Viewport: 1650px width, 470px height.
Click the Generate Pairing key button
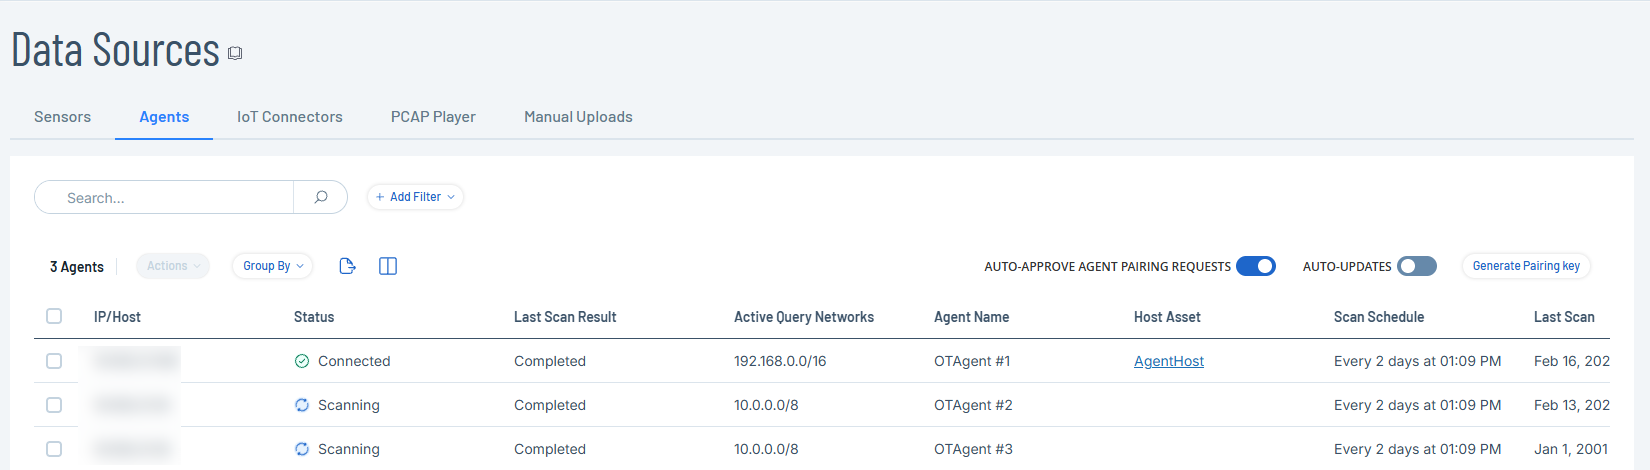tap(1525, 266)
